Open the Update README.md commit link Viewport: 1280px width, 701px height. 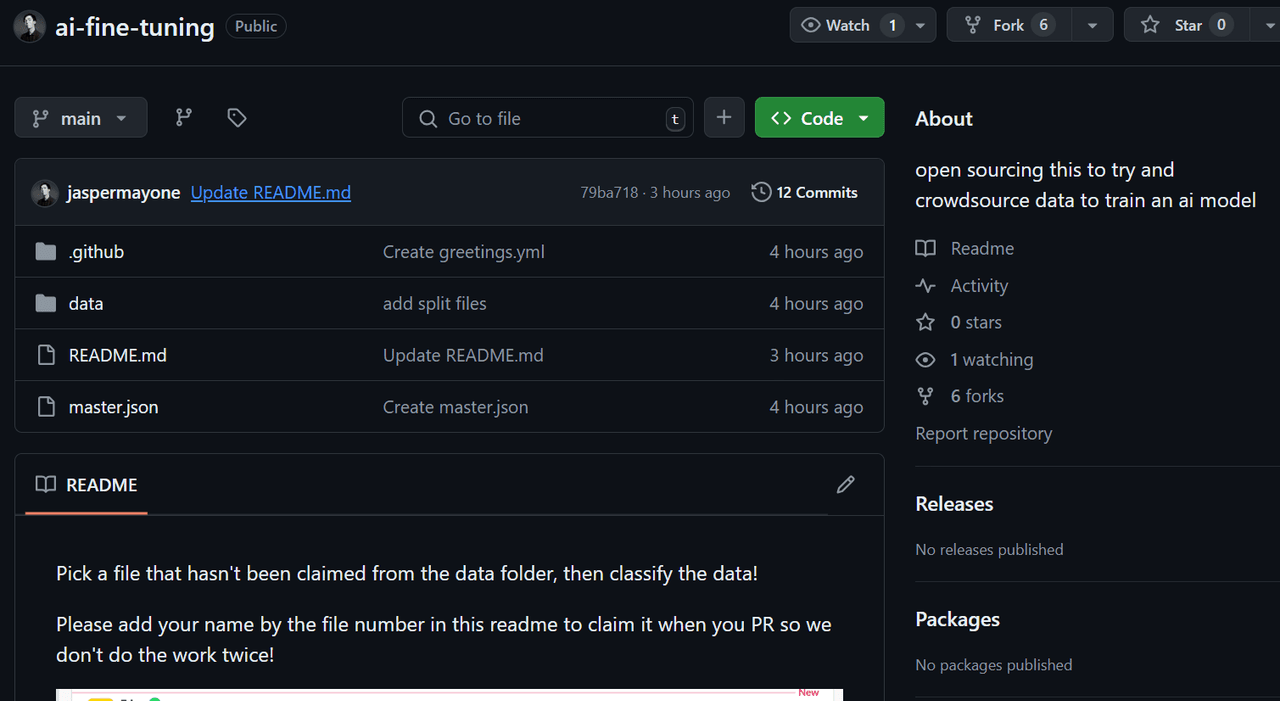click(x=270, y=193)
